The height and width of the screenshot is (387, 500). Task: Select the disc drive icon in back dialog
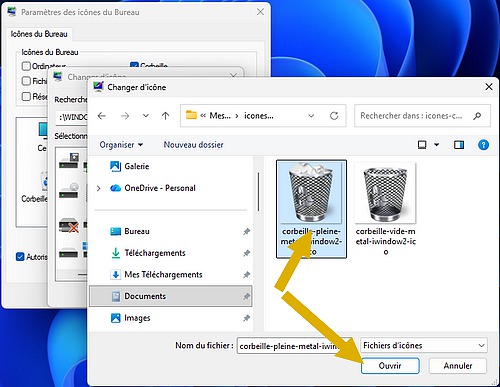(69, 191)
